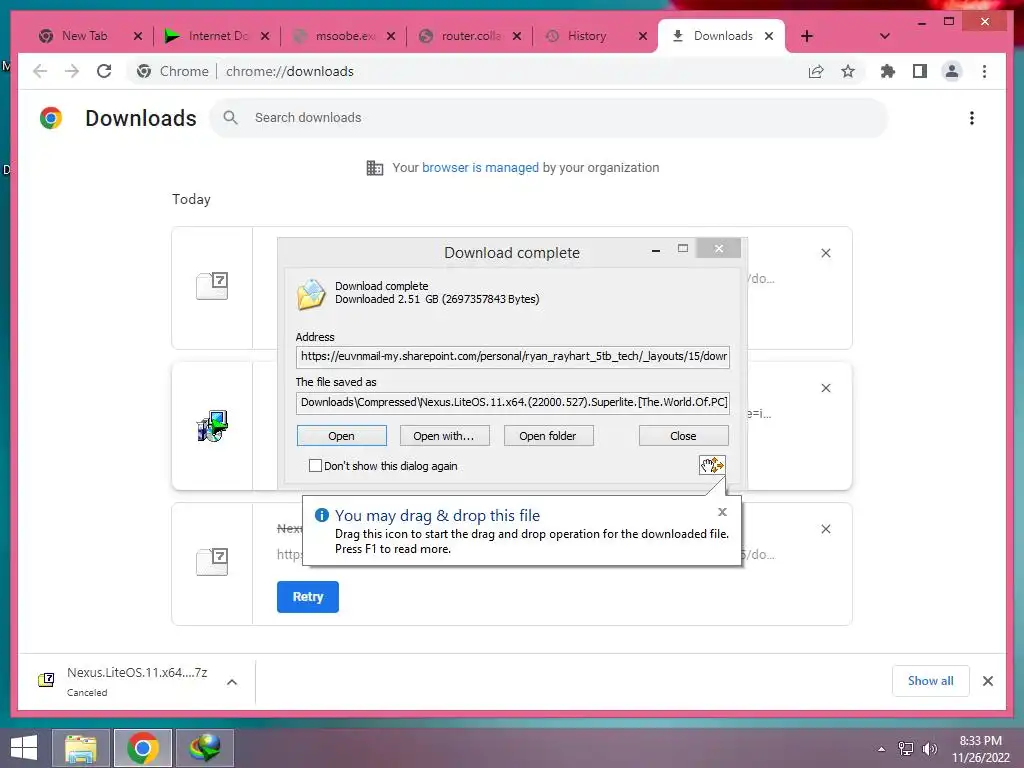Click the share page icon in address bar
The height and width of the screenshot is (768, 1024).
(816, 71)
